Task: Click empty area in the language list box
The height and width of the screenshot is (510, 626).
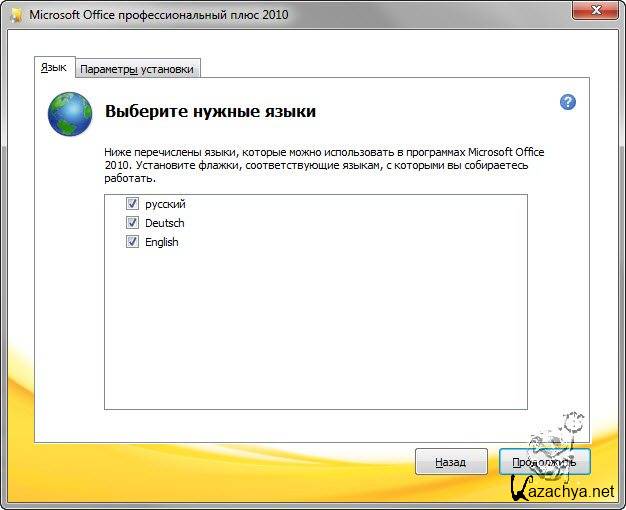Action: 316,330
